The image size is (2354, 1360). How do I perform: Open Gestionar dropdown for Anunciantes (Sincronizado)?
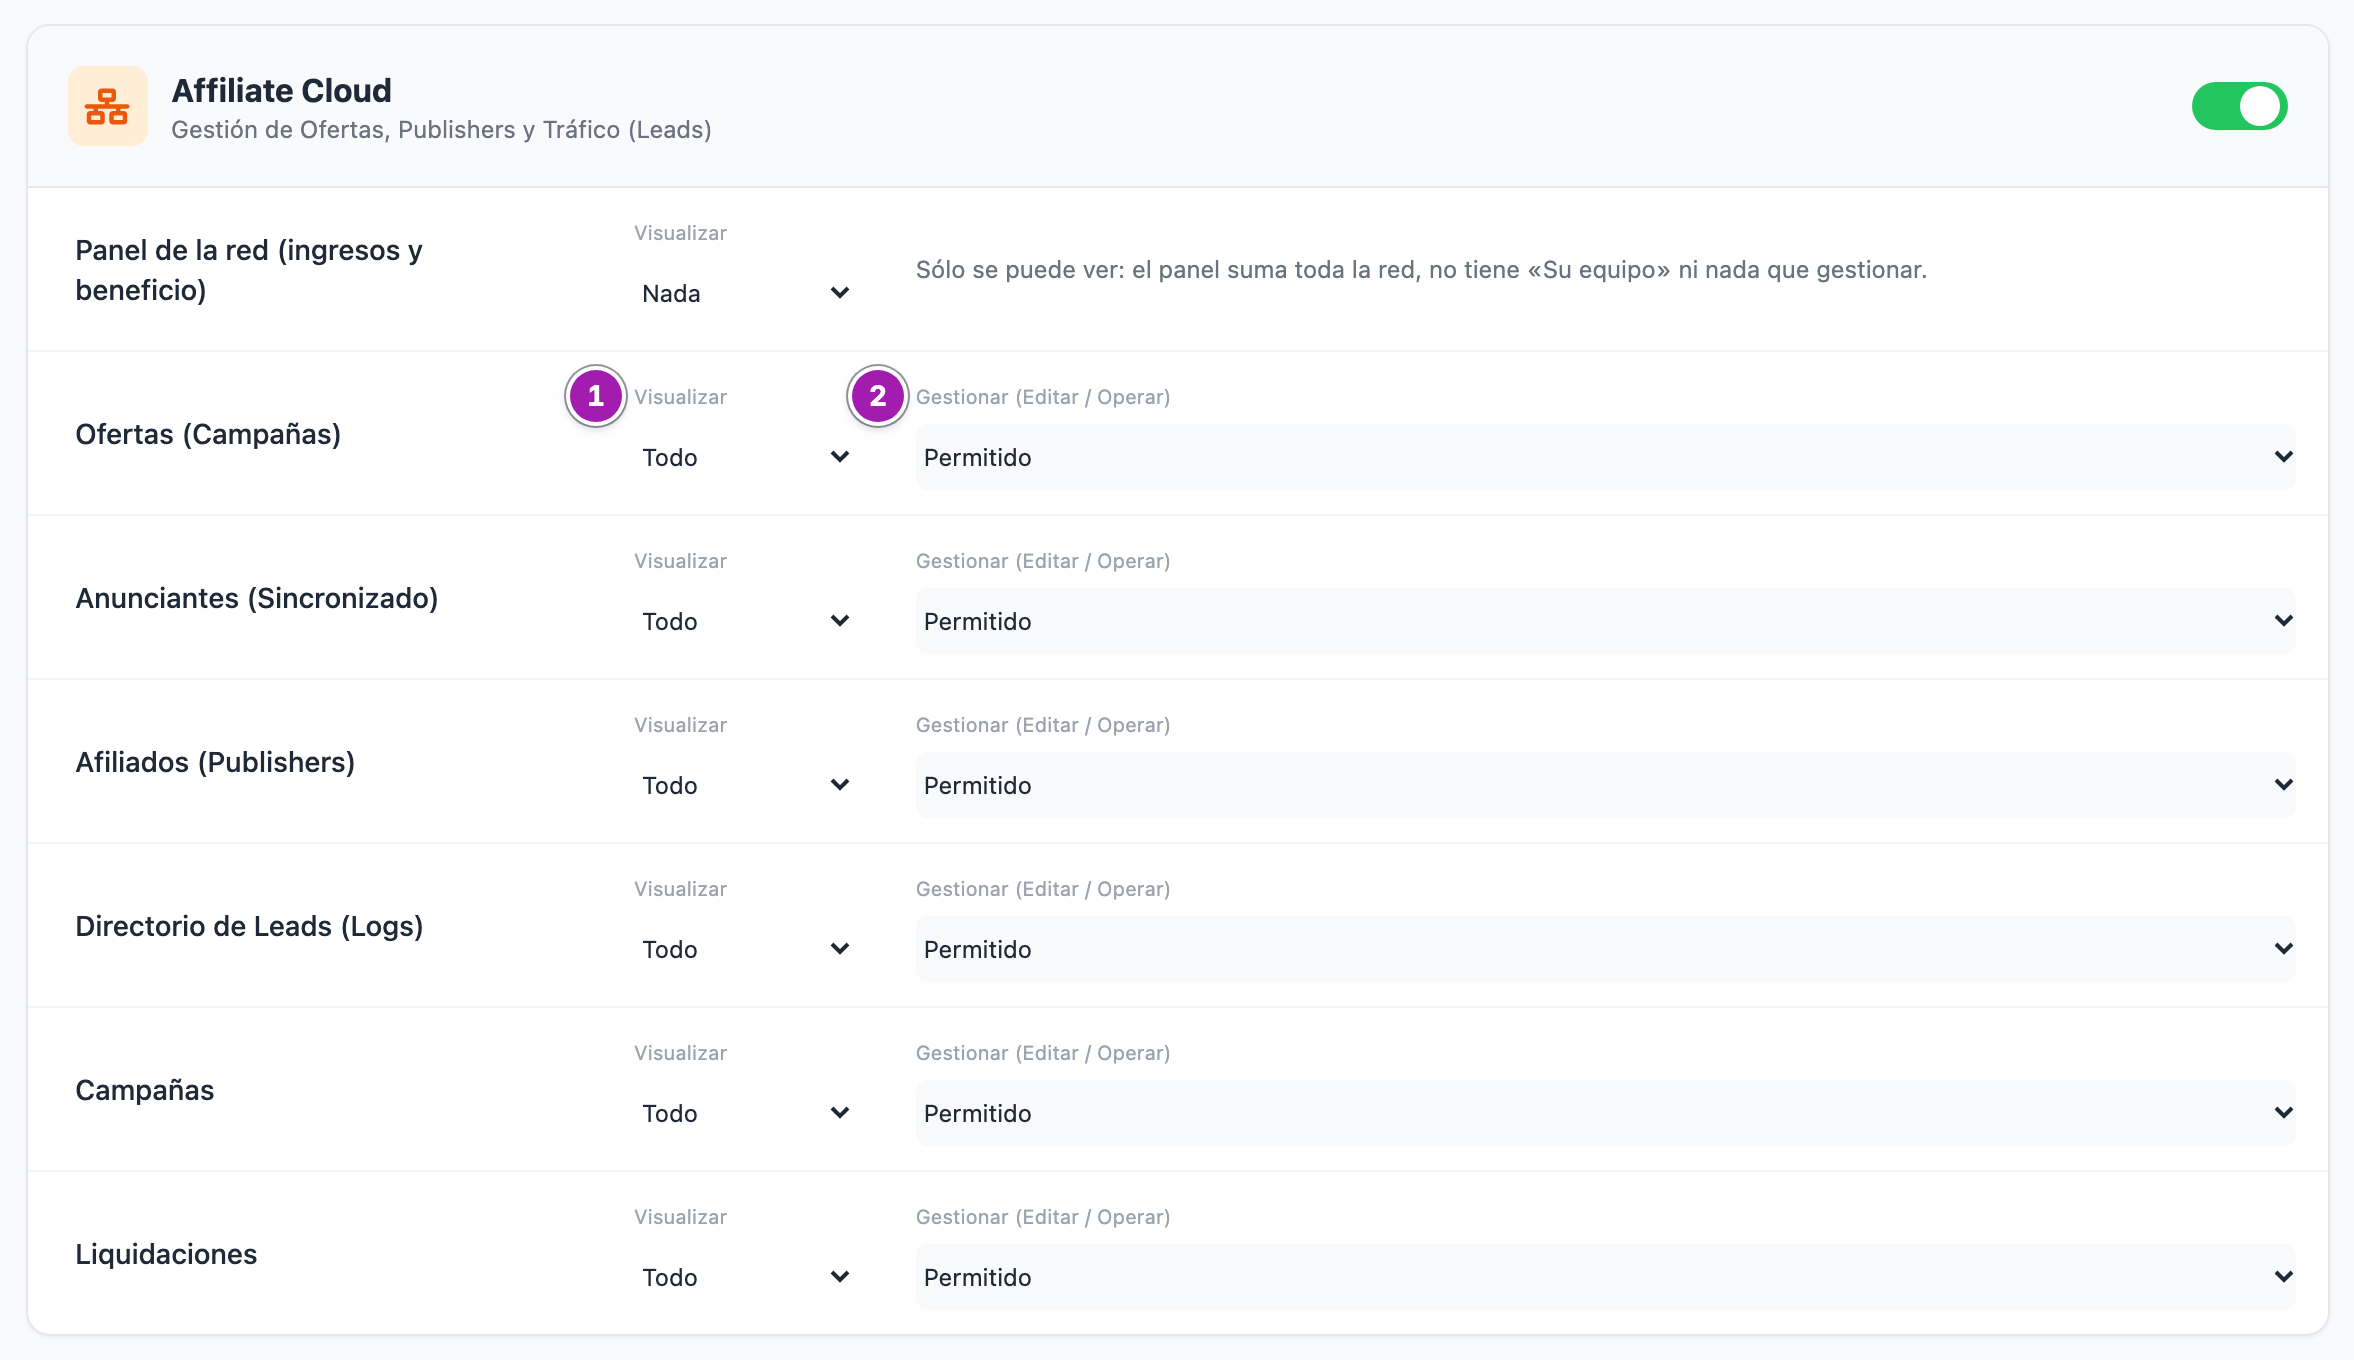pos(1605,621)
